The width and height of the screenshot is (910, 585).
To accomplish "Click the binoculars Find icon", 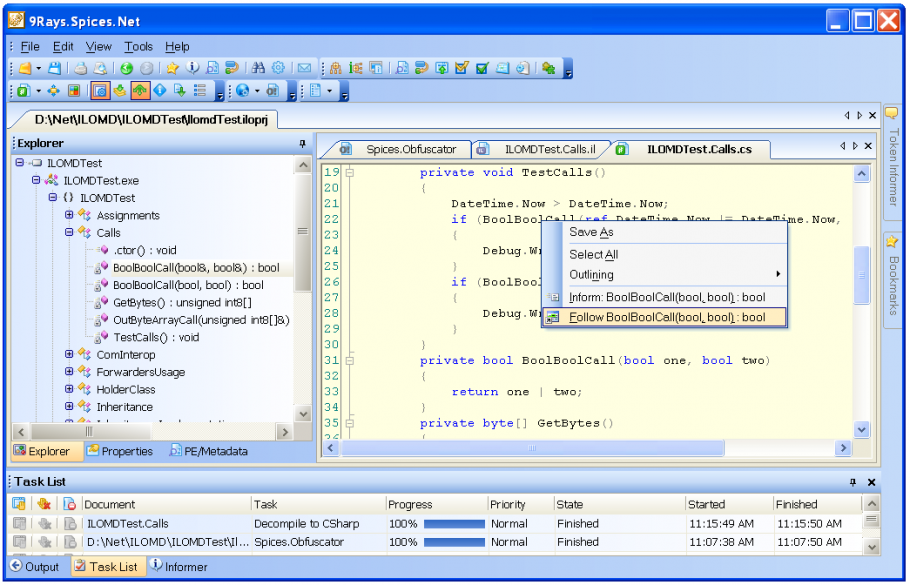I will 258,68.
